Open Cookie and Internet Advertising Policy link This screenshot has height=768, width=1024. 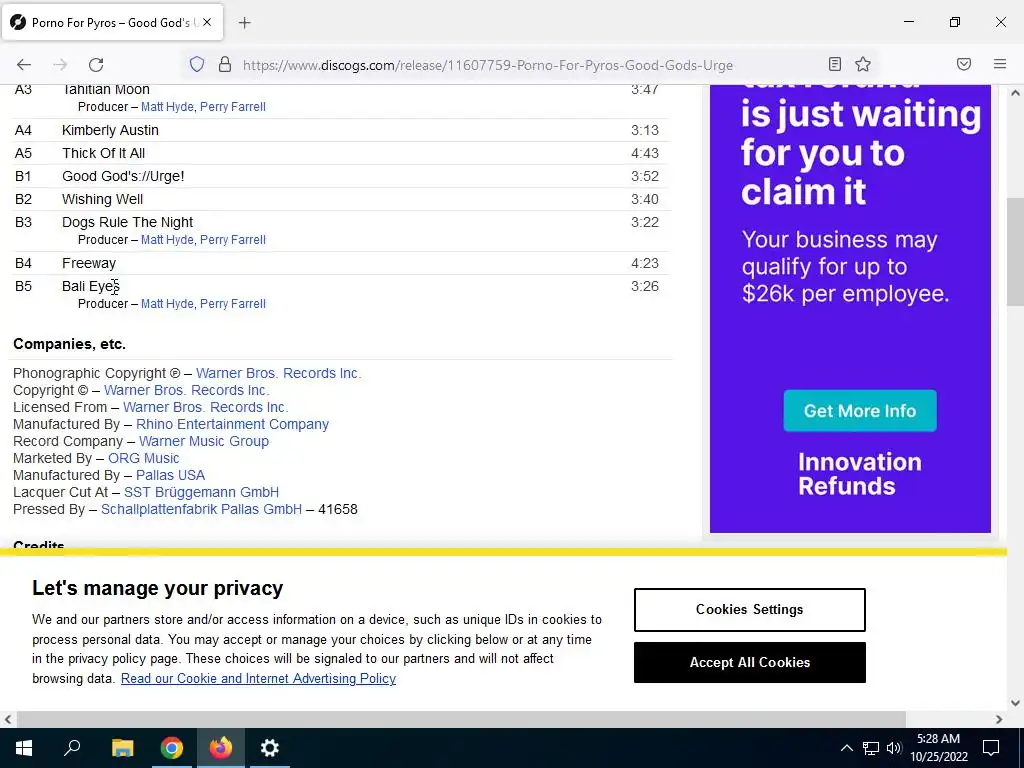click(258, 679)
